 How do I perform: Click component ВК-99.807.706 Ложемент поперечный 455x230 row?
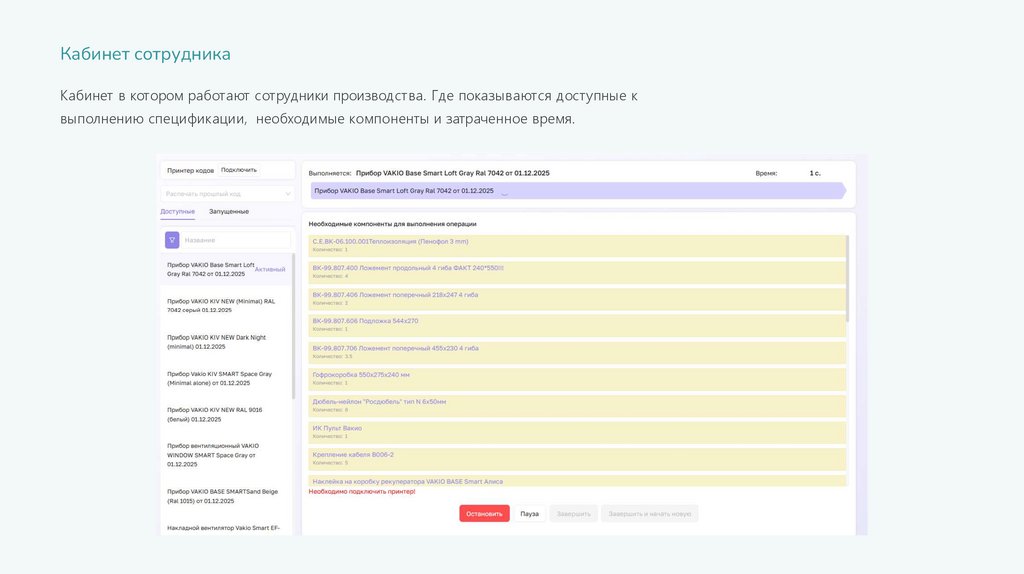coord(577,353)
